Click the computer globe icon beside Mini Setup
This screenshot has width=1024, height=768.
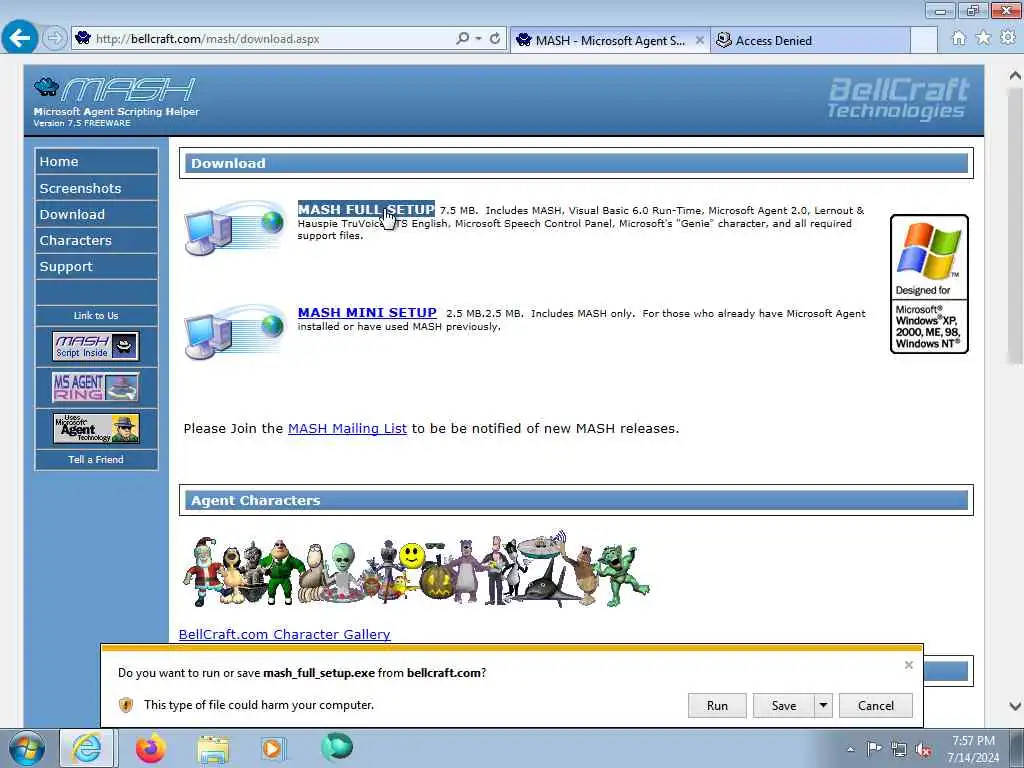point(235,332)
